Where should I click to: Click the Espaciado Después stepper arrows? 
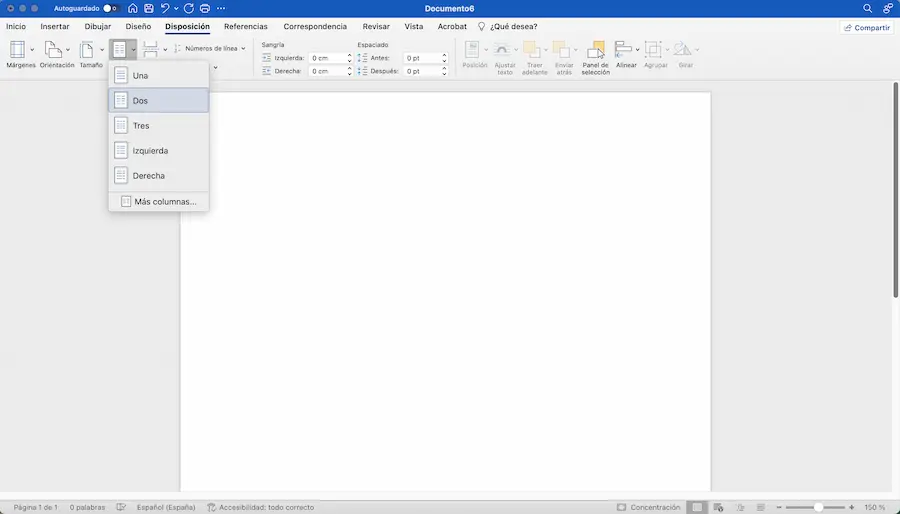444,71
